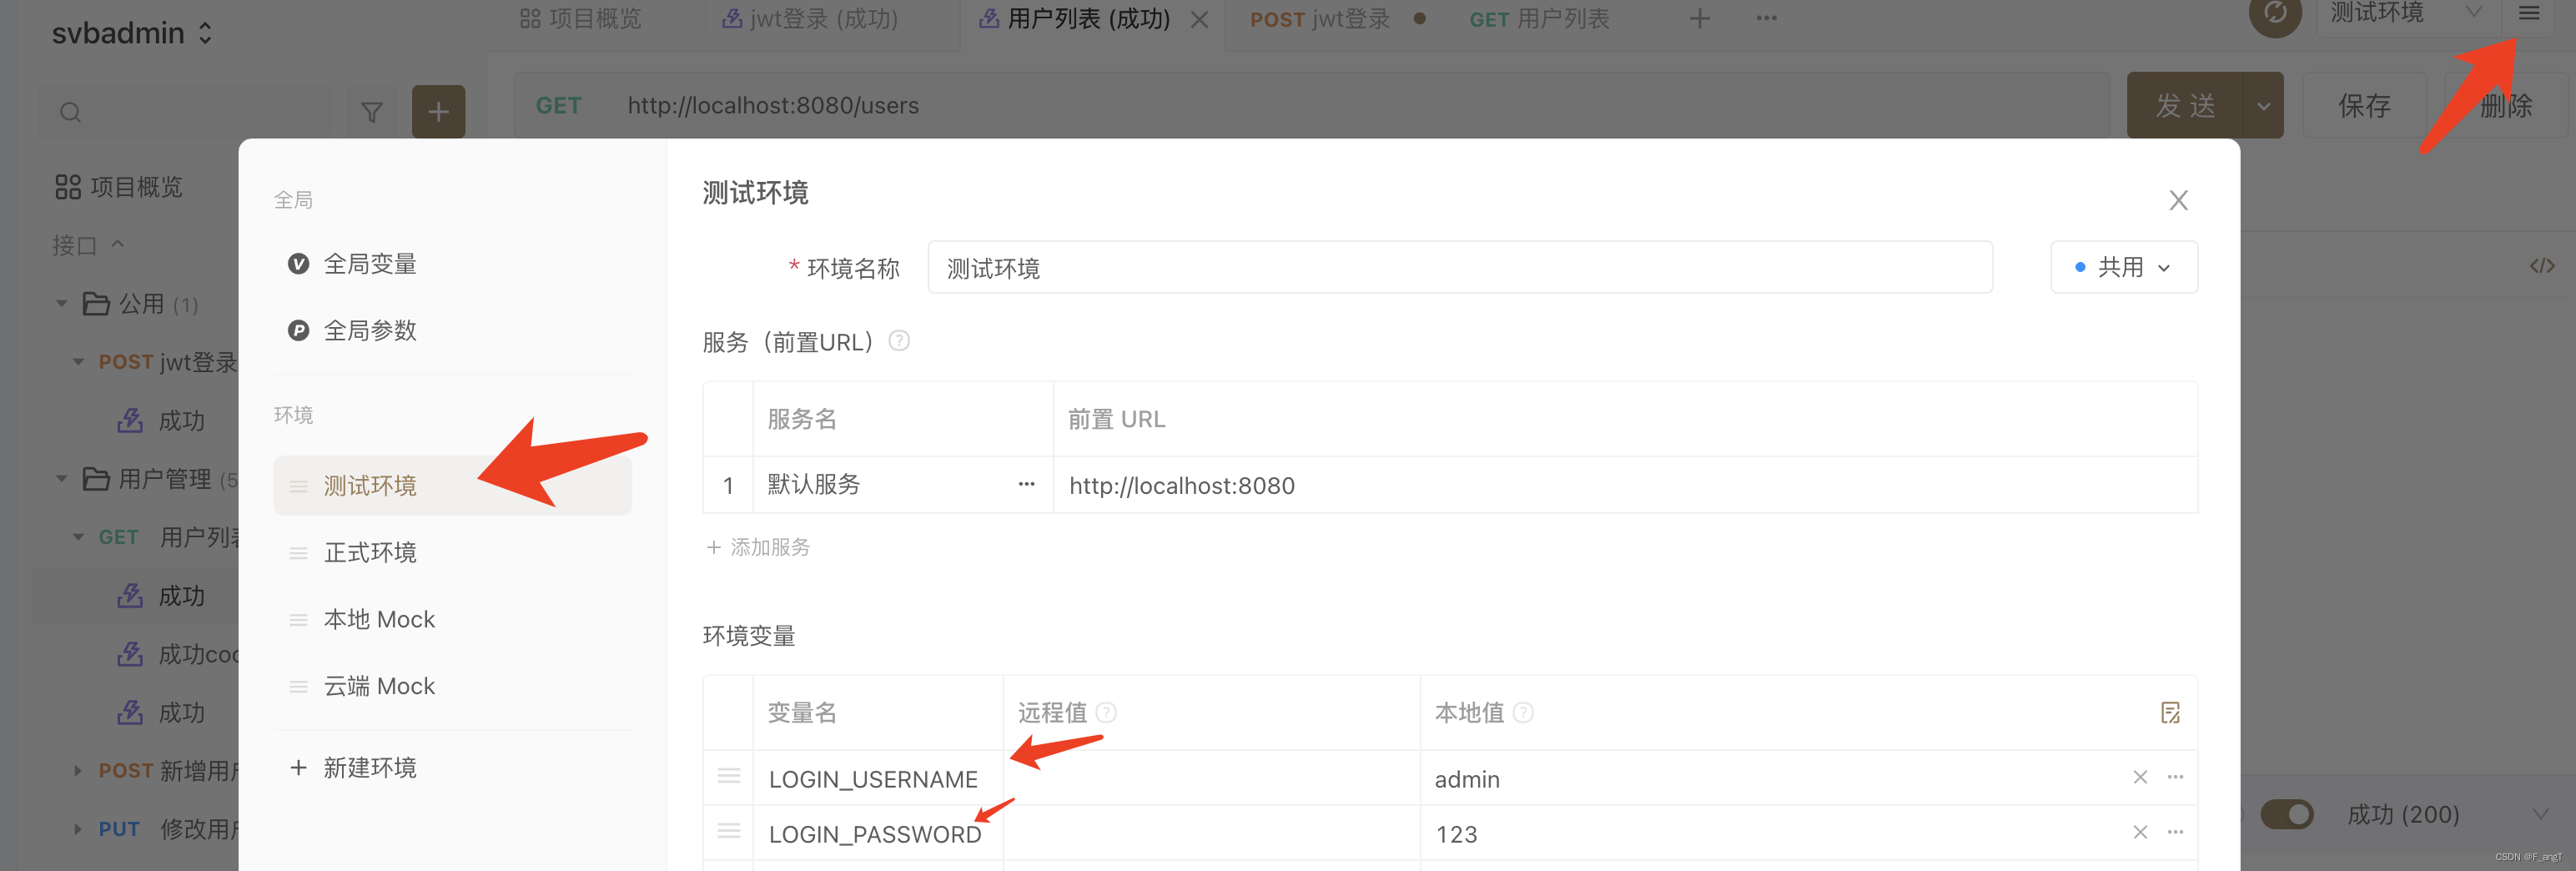This screenshot has width=2576, height=871.
Task: Click the code view </> icon
Action: 2542,265
